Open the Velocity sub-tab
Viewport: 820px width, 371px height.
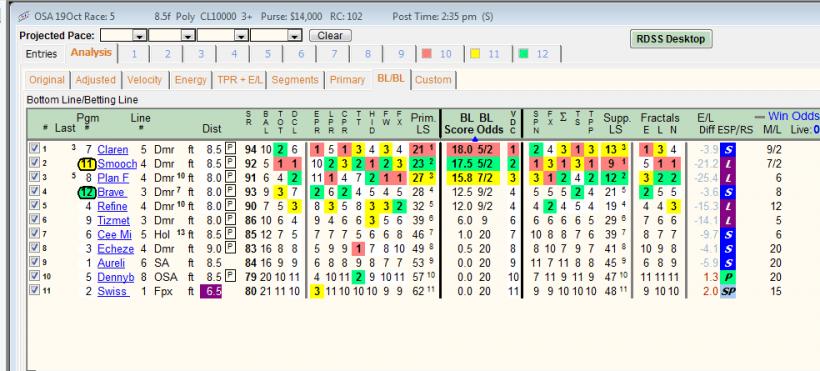[145, 80]
